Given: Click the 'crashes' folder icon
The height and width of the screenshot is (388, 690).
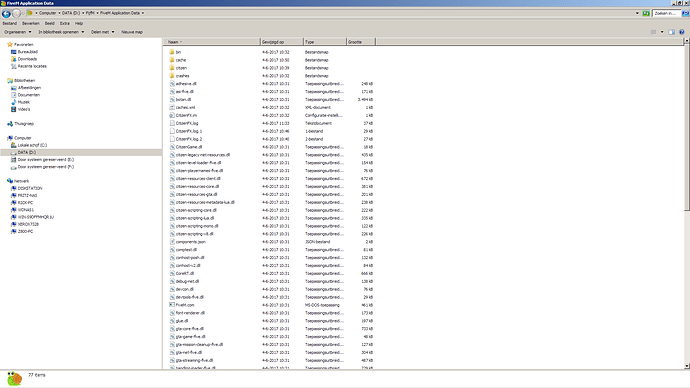Looking at the screenshot, I should pyautogui.click(x=172, y=76).
